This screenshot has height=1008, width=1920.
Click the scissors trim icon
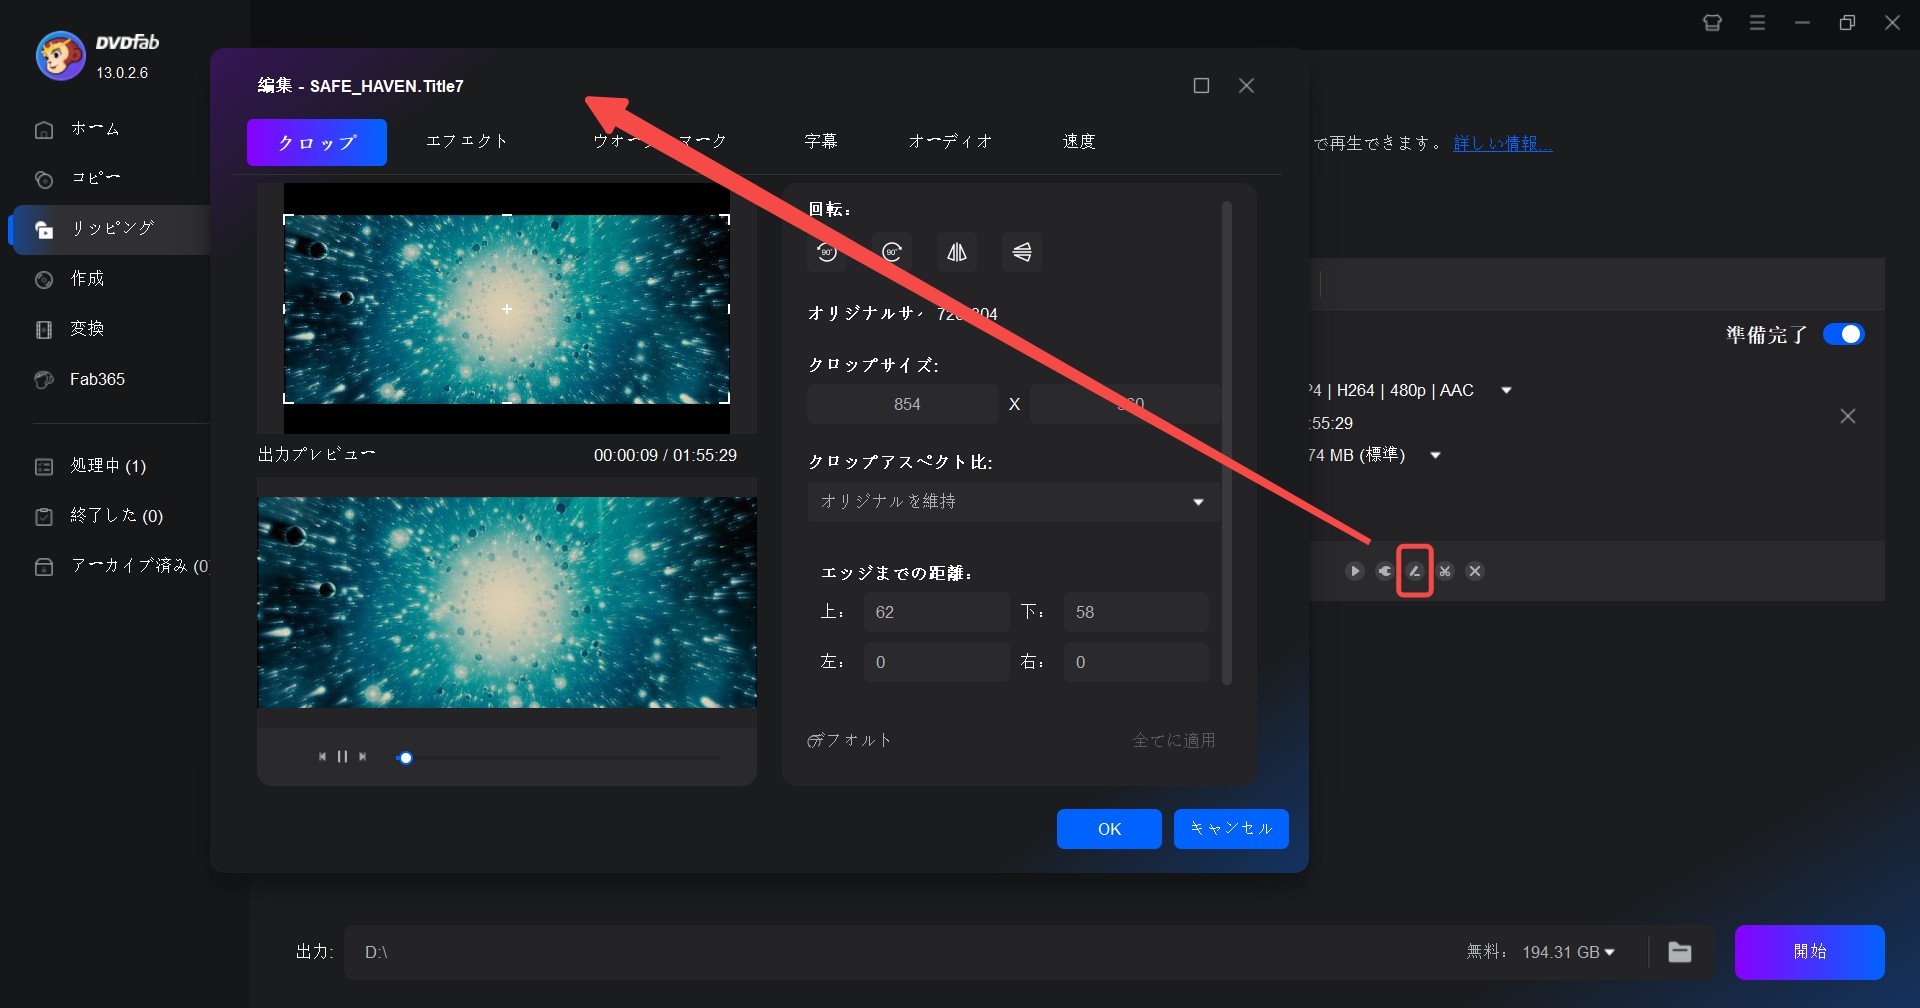point(1445,571)
